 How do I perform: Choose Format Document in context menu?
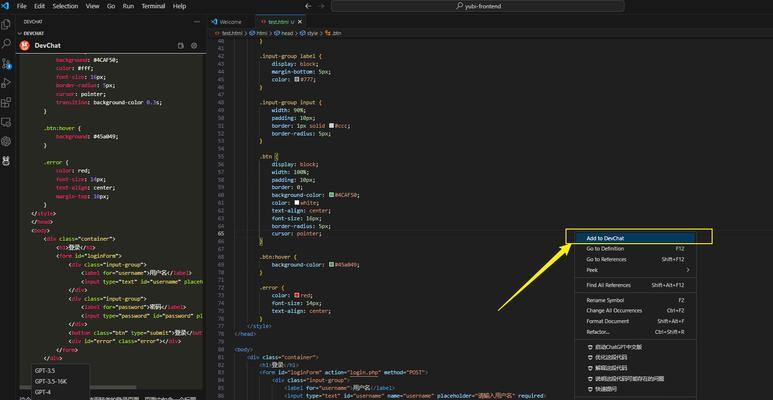click(x=635, y=321)
